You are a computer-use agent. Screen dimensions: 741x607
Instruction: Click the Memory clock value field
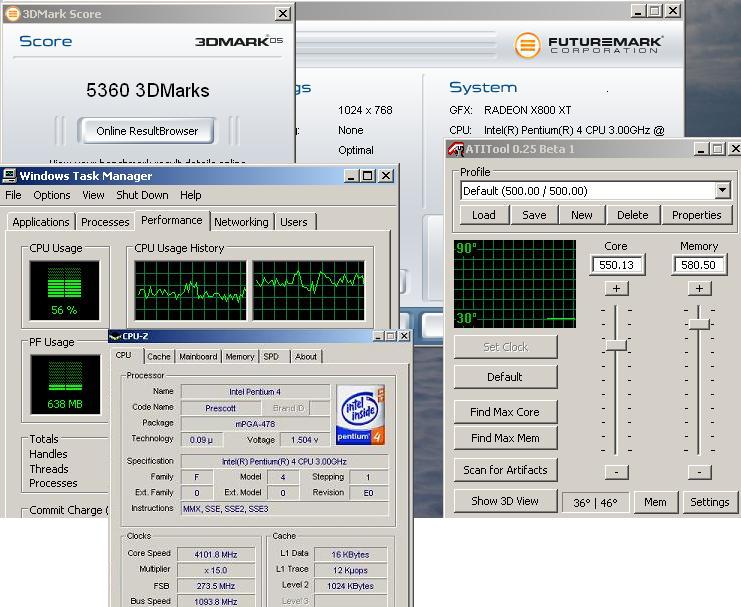[x=698, y=265]
